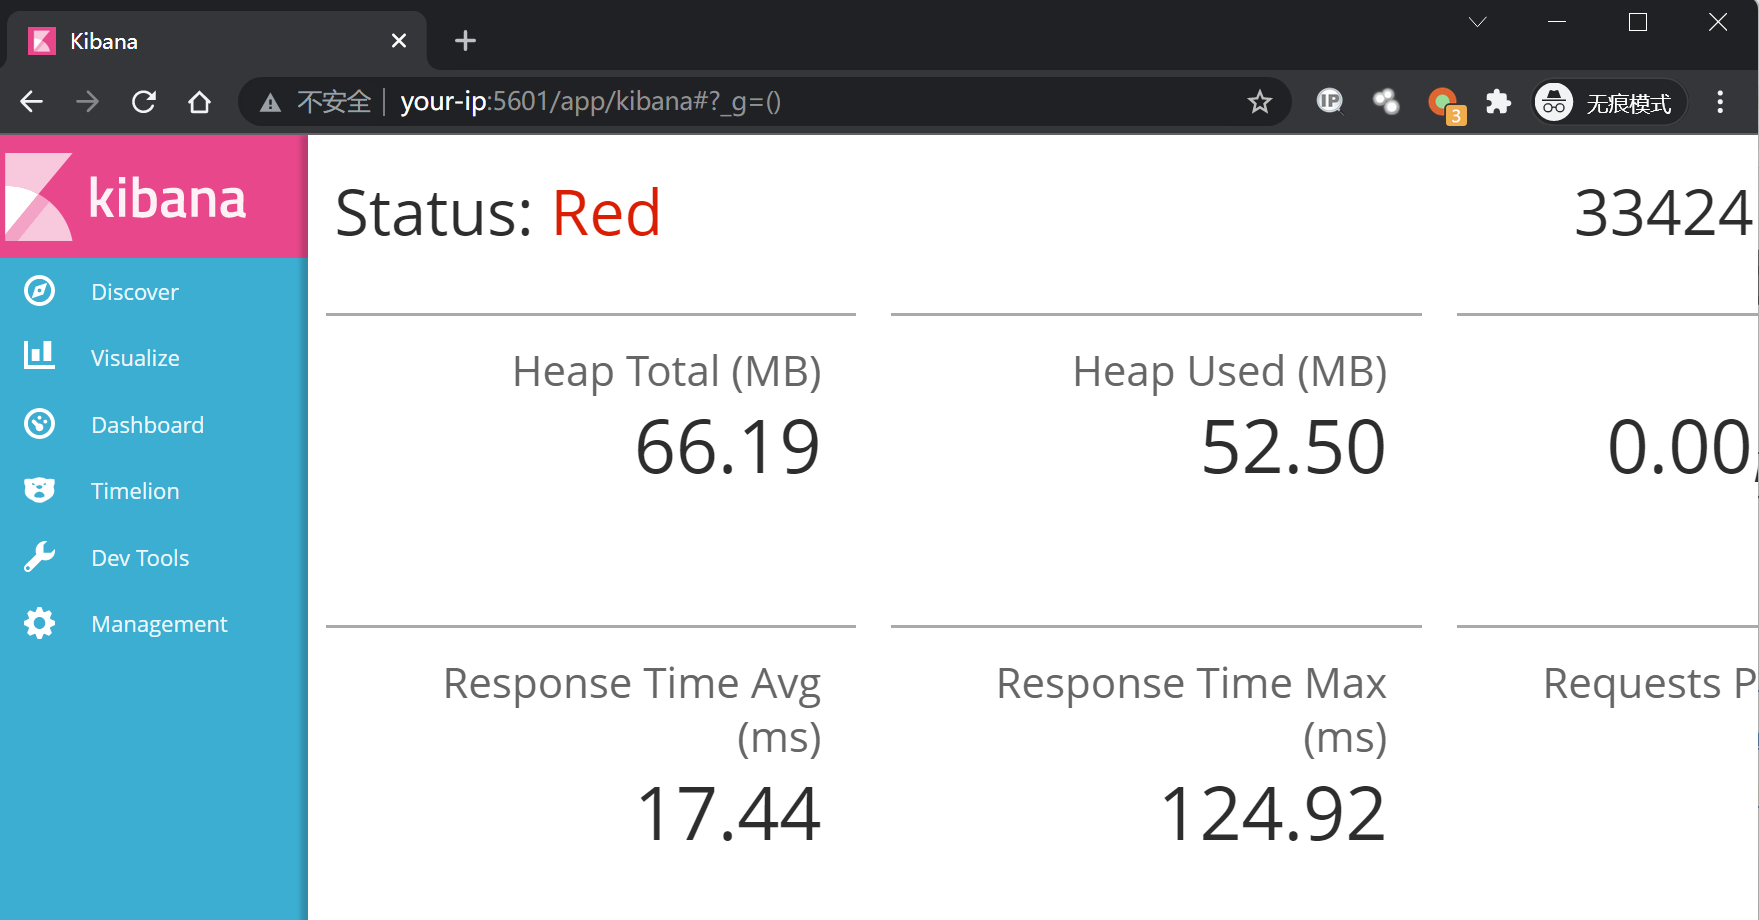The height and width of the screenshot is (920, 1759).
Task: Select Discover in the sidebar
Action: click(135, 292)
